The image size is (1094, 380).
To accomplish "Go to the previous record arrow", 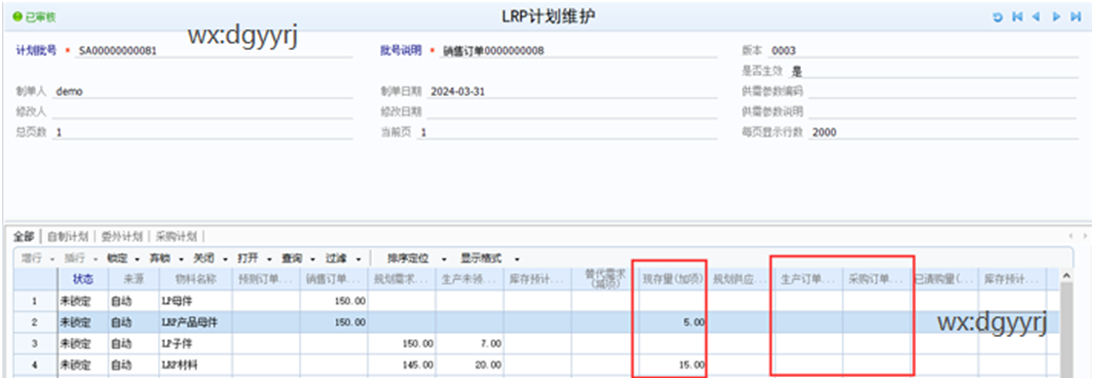I will tap(1036, 17).
